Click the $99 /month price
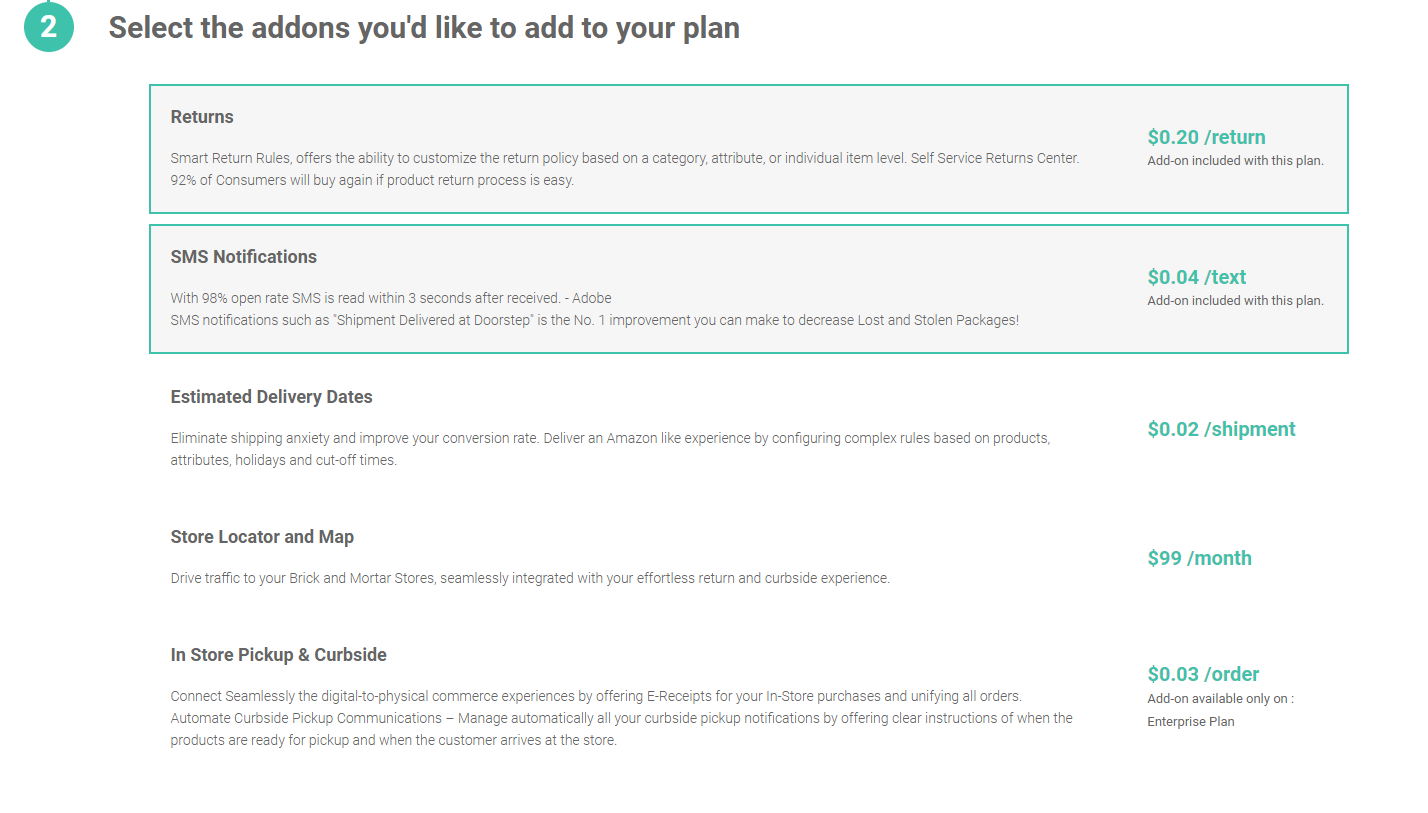Viewport: 1428px width, 813px height. (1199, 558)
